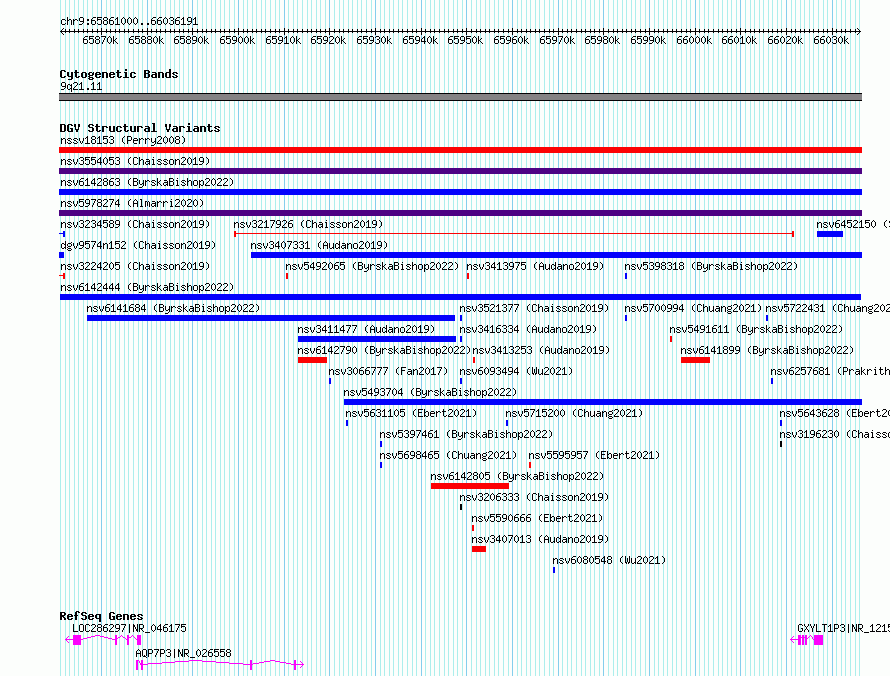Click nsv5397461 (ByrskaBishop2022) label
The image size is (890, 676).
coord(466,434)
